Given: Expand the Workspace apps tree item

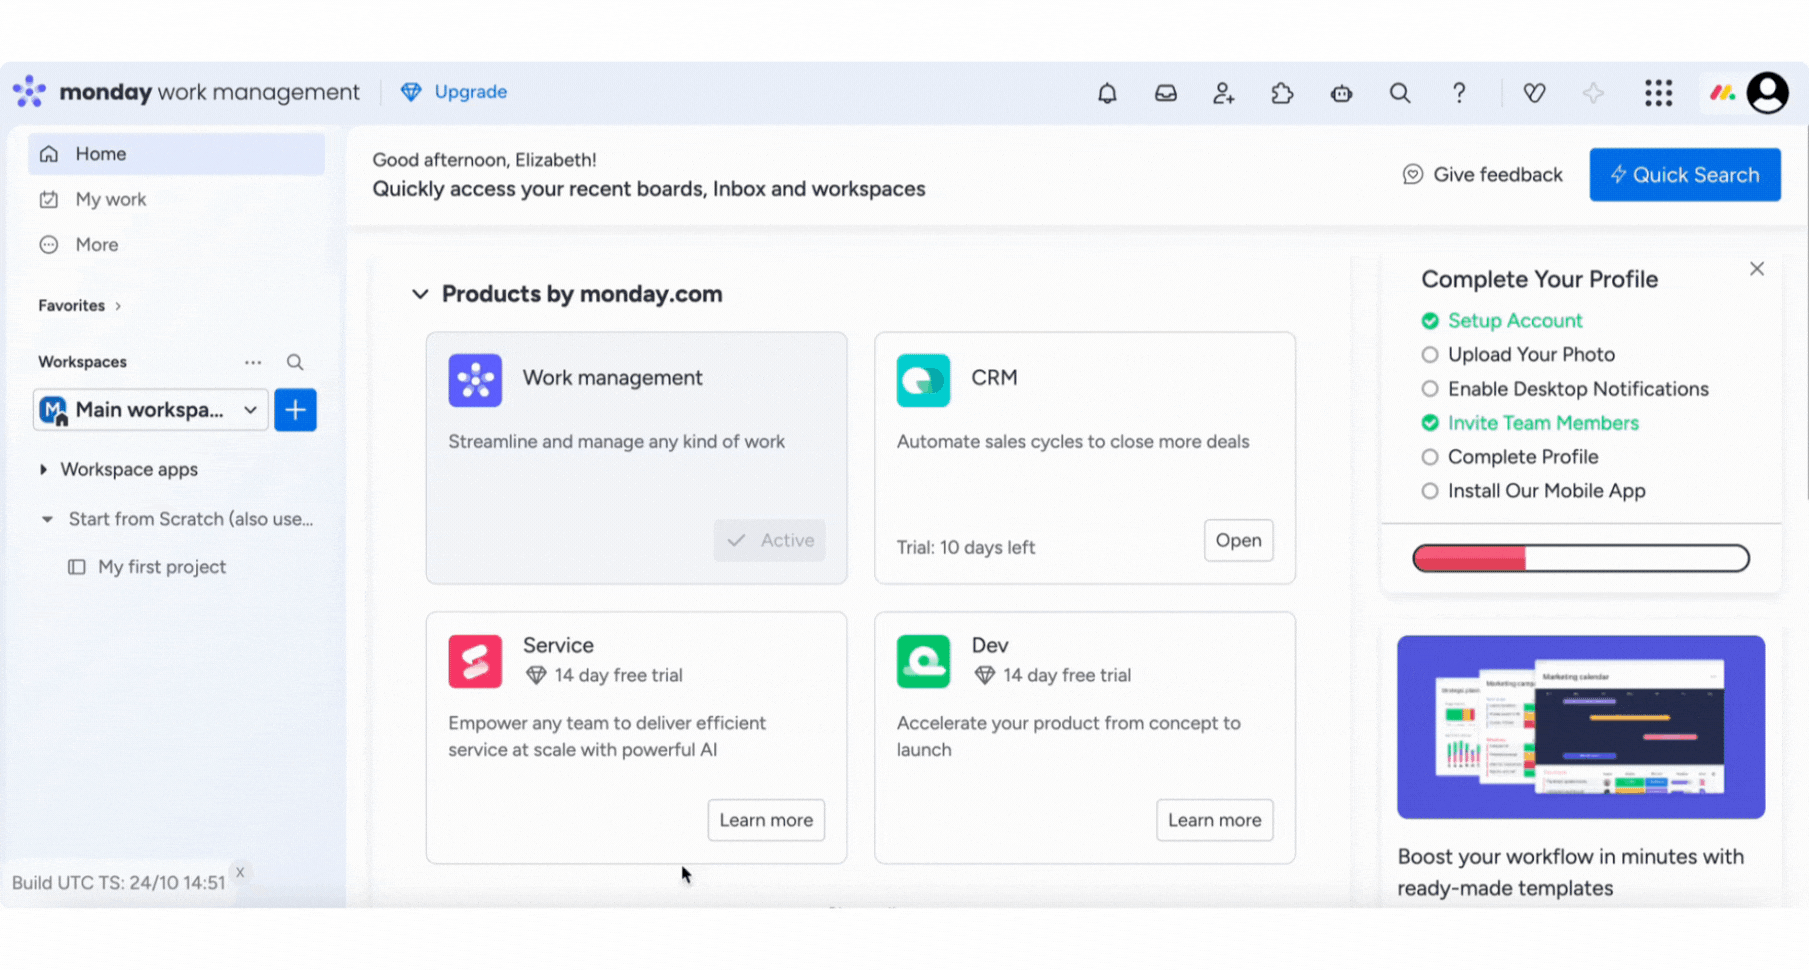Looking at the screenshot, I should [43, 469].
